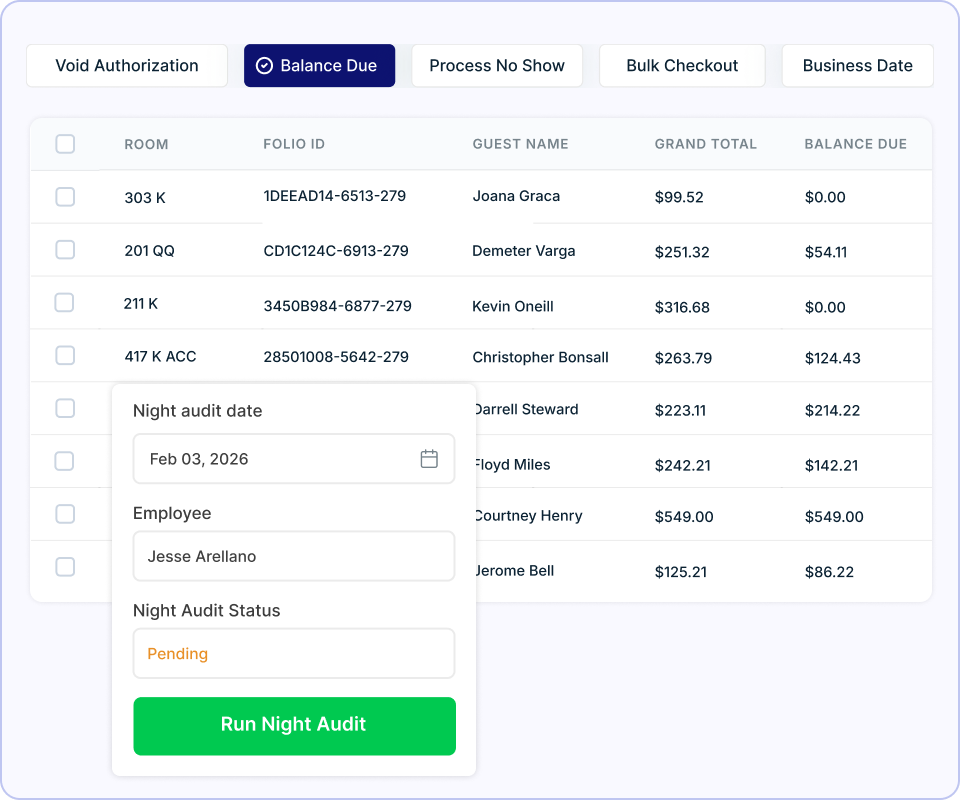This screenshot has height=800, width=960.
Task: Go to the Business Date tab
Action: click(857, 65)
